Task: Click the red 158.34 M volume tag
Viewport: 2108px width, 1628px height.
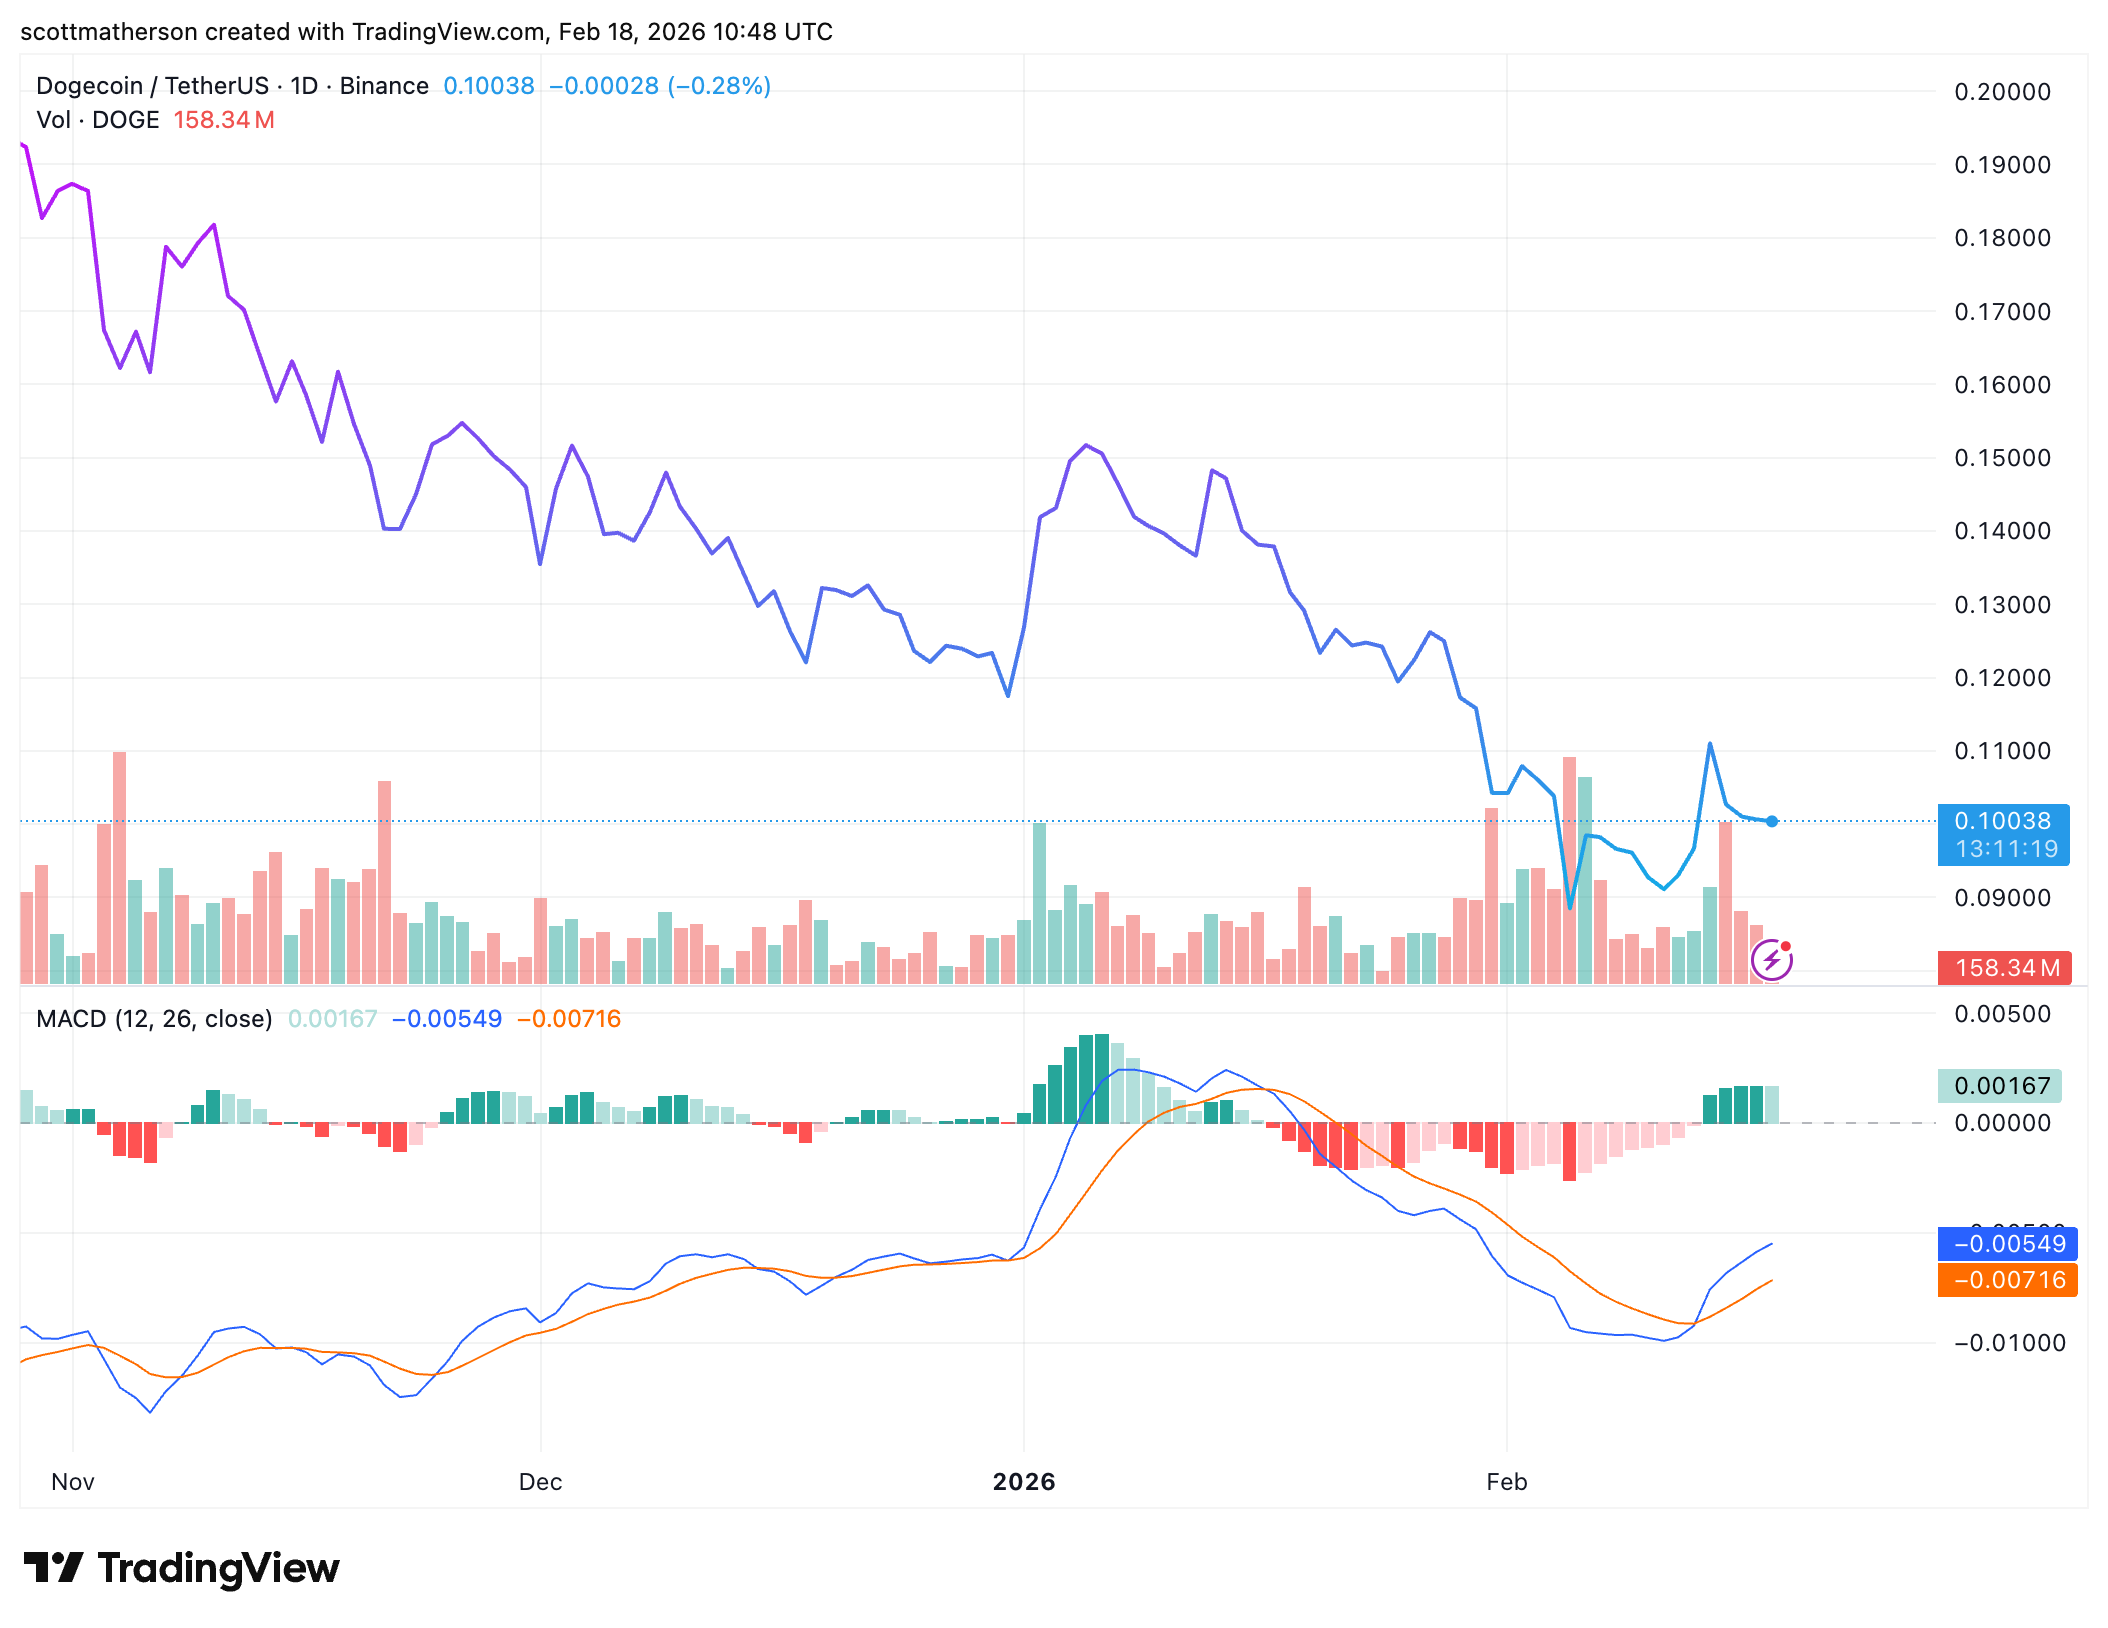Action: coord(2004,968)
